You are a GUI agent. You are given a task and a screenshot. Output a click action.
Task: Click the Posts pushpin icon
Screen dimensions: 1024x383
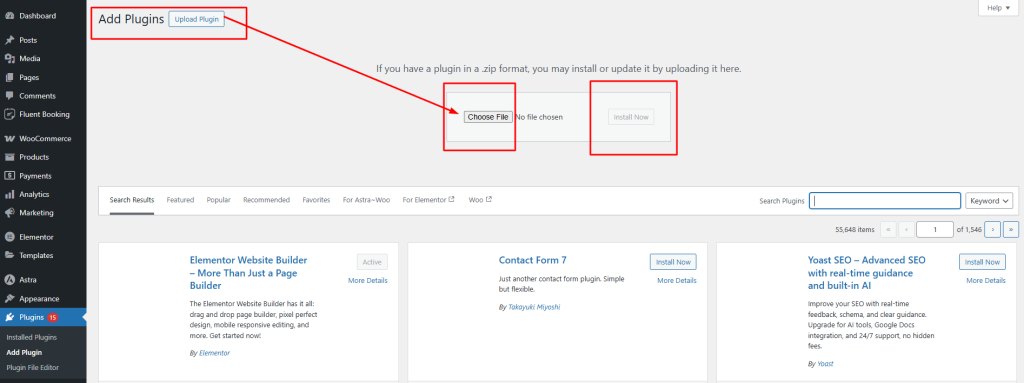(10, 40)
